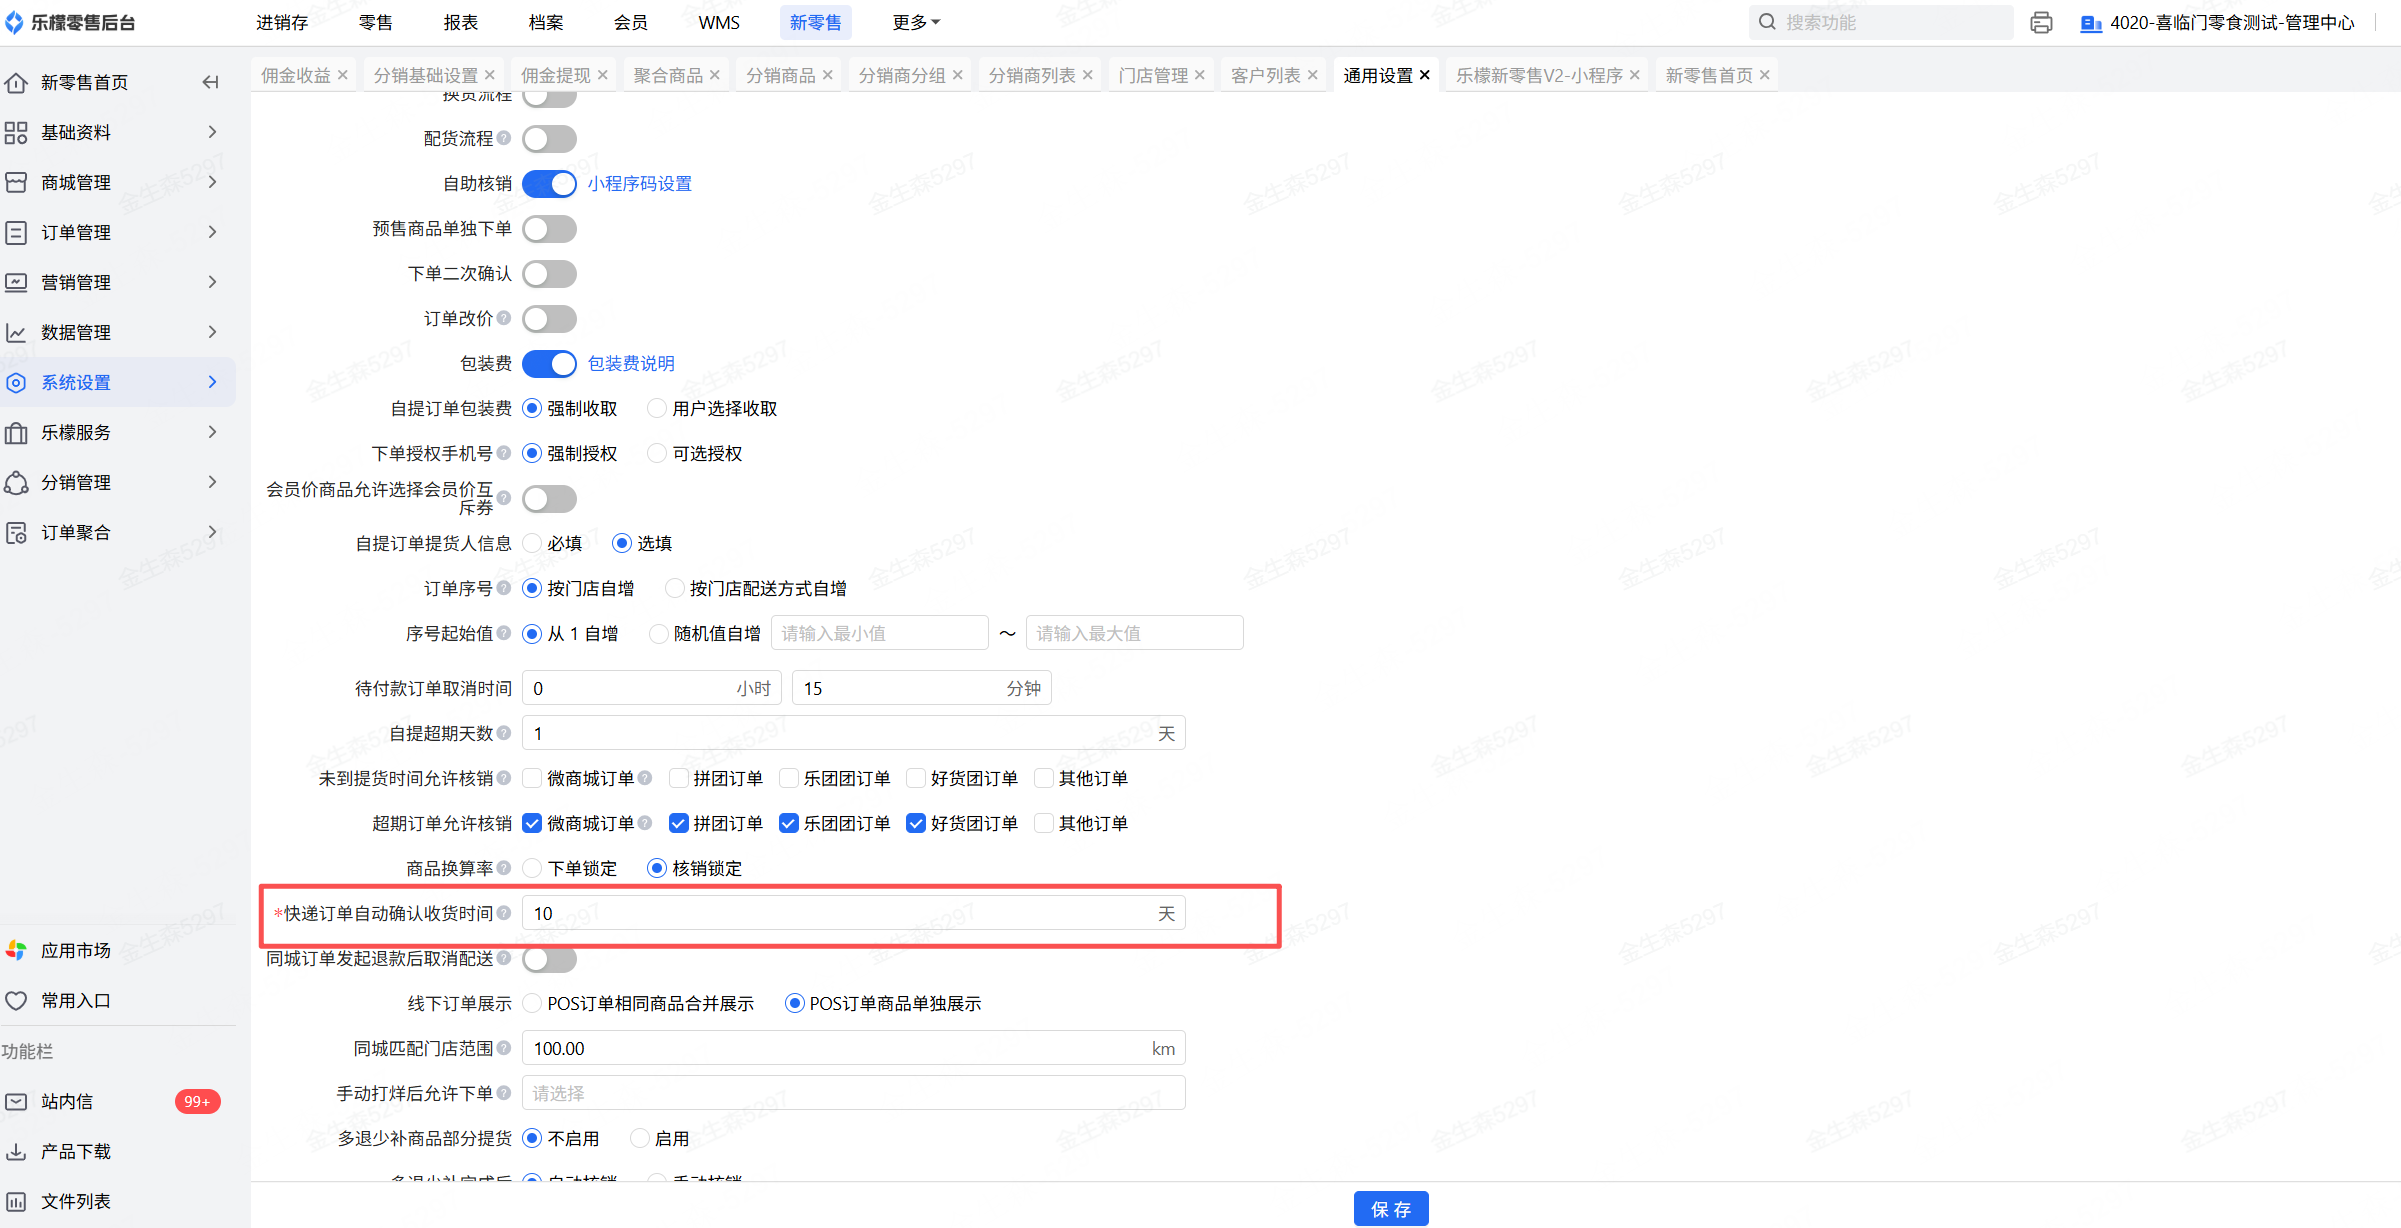This screenshot has width=2401, height=1228.
Task: Click the printer icon in top bar
Action: pos(2041,22)
